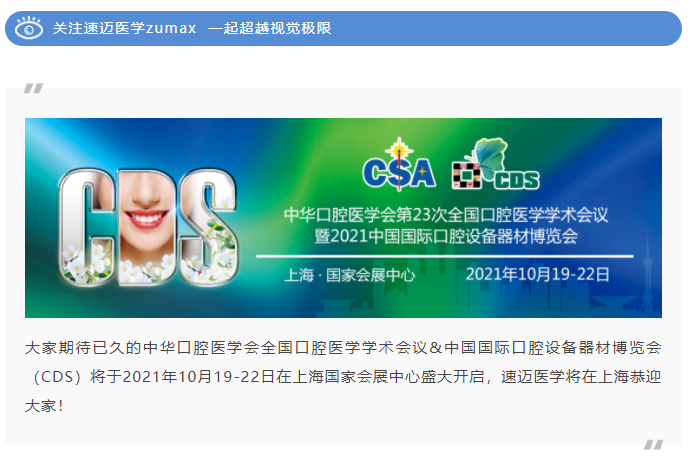The image size is (700, 474).
Task: Click the final 大家! line of text
Action: point(45,406)
